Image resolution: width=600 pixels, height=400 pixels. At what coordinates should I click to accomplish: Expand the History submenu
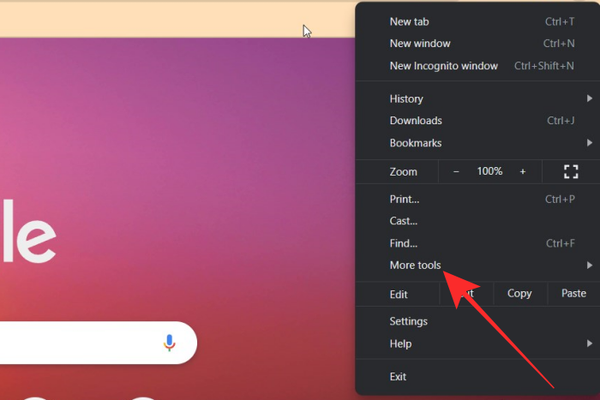point(406,99)
